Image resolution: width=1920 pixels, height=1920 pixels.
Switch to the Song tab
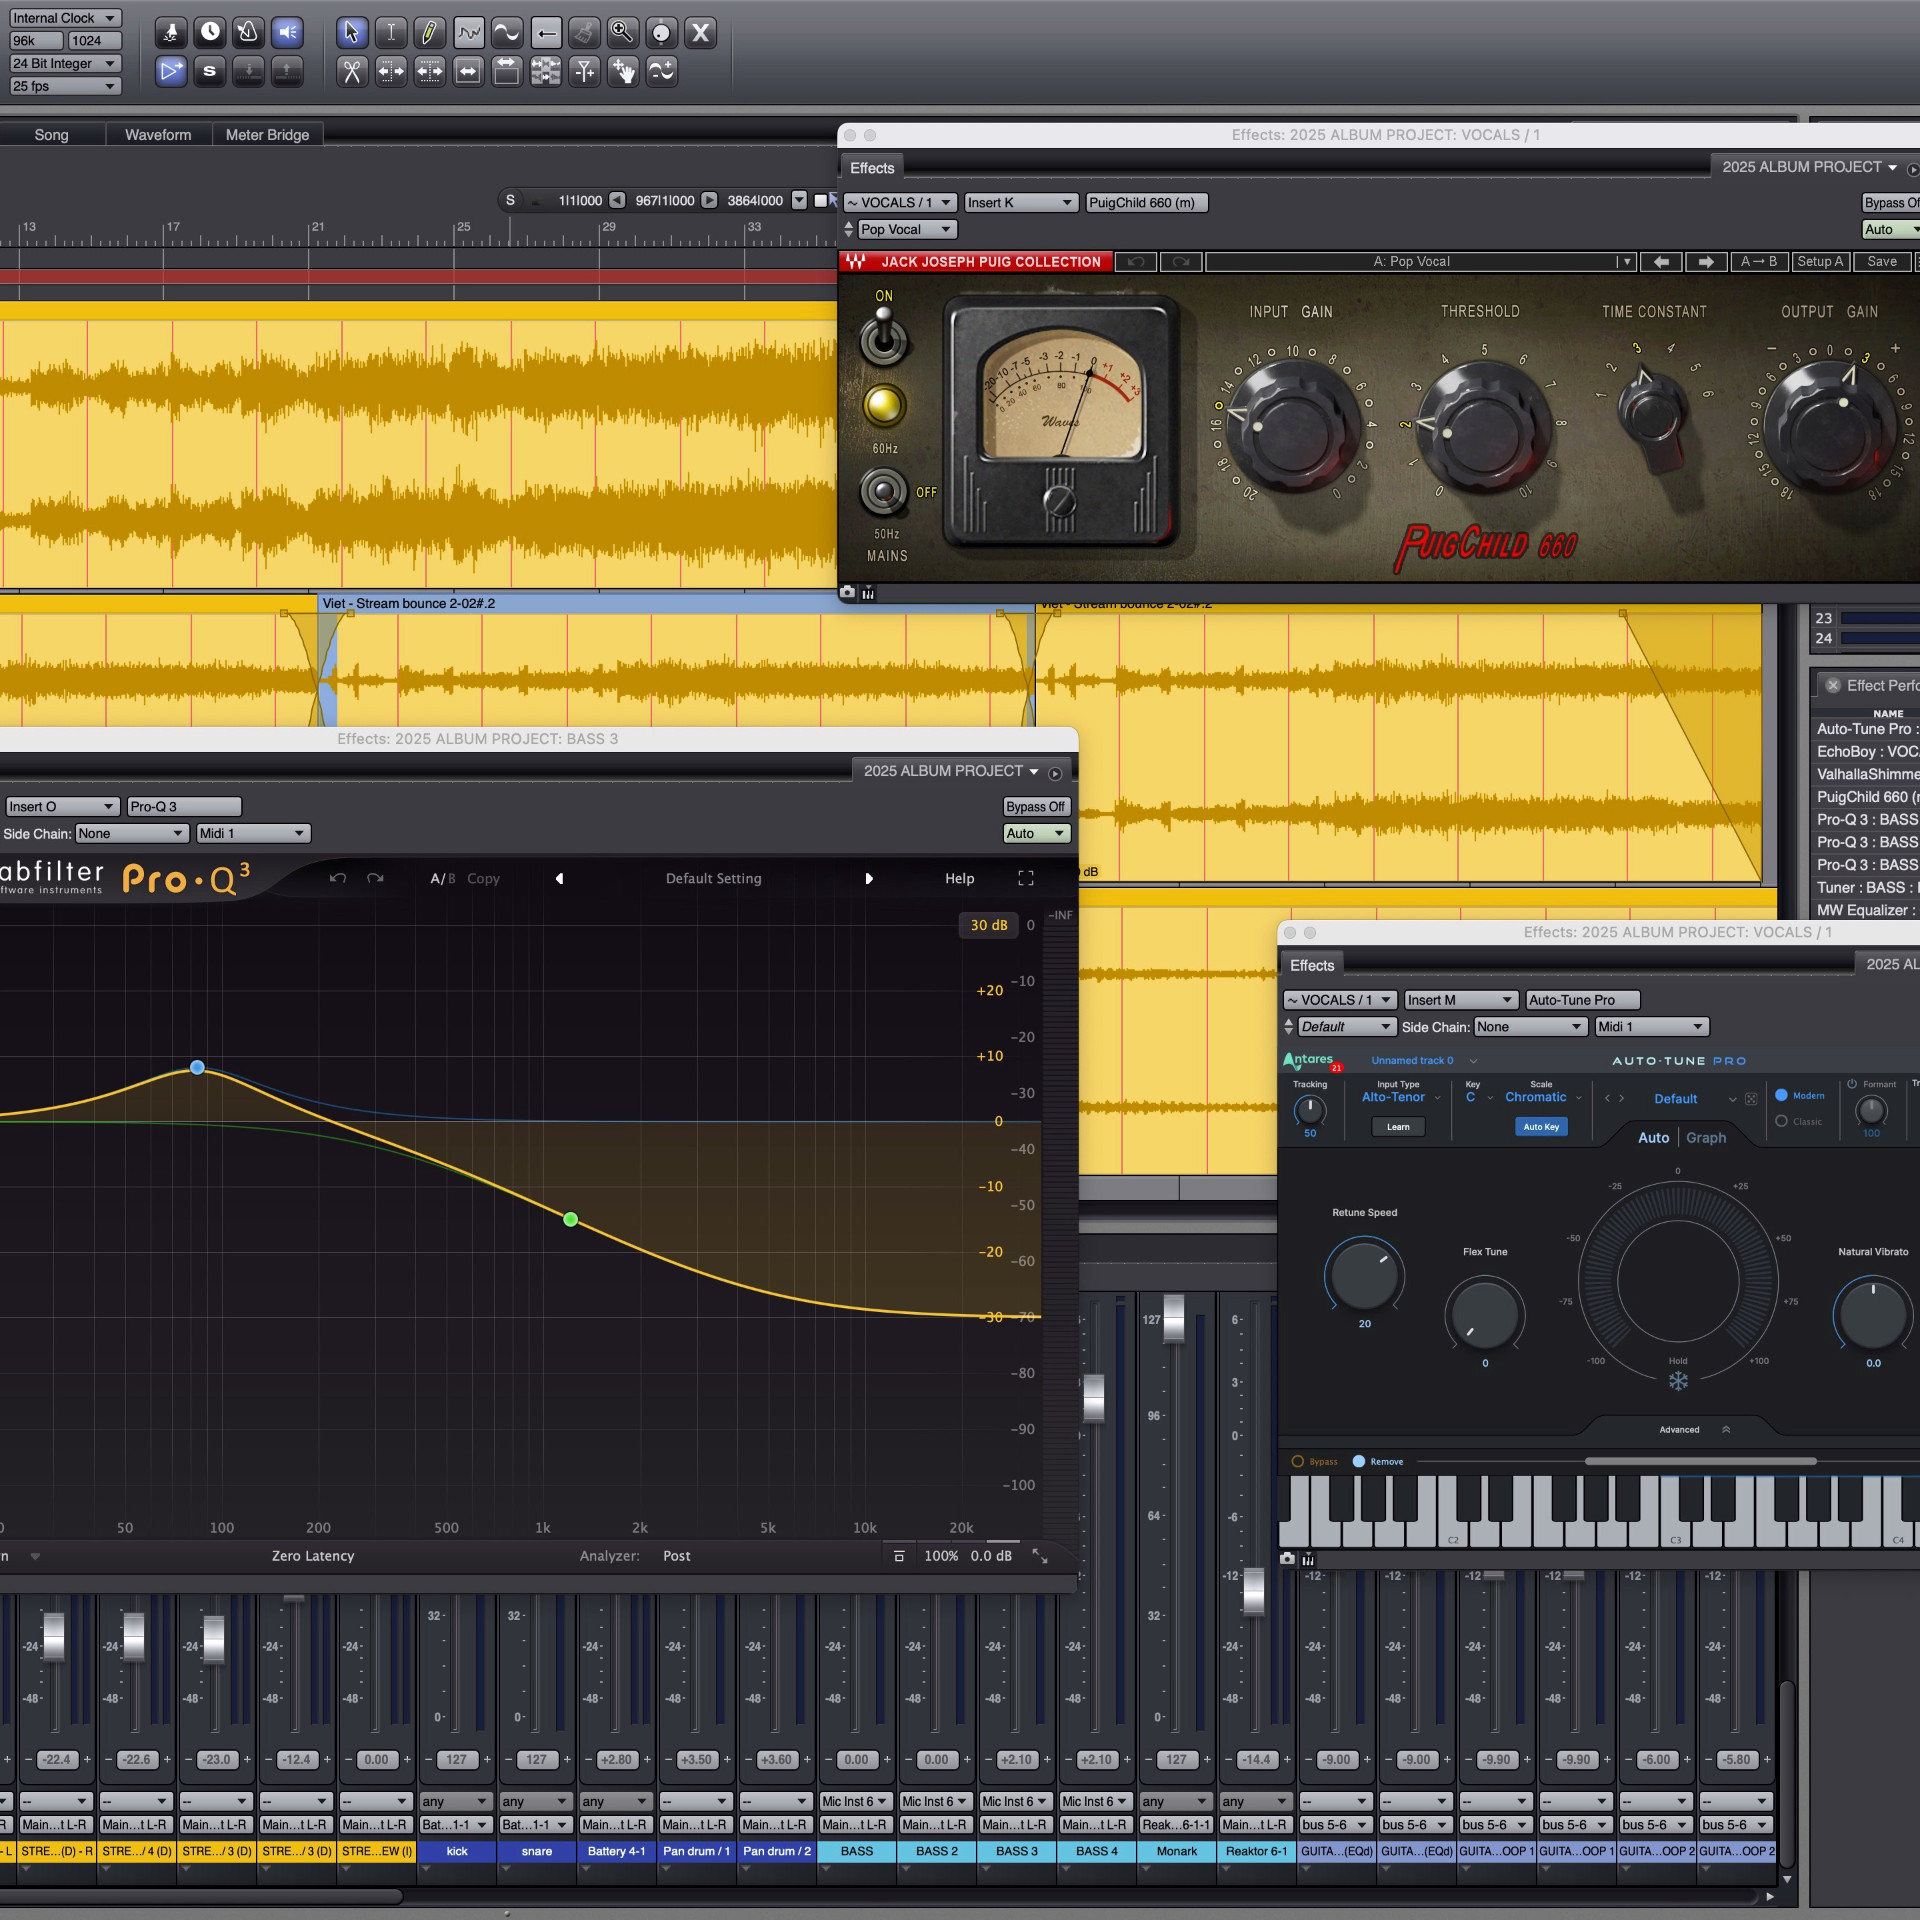[52, 134]
